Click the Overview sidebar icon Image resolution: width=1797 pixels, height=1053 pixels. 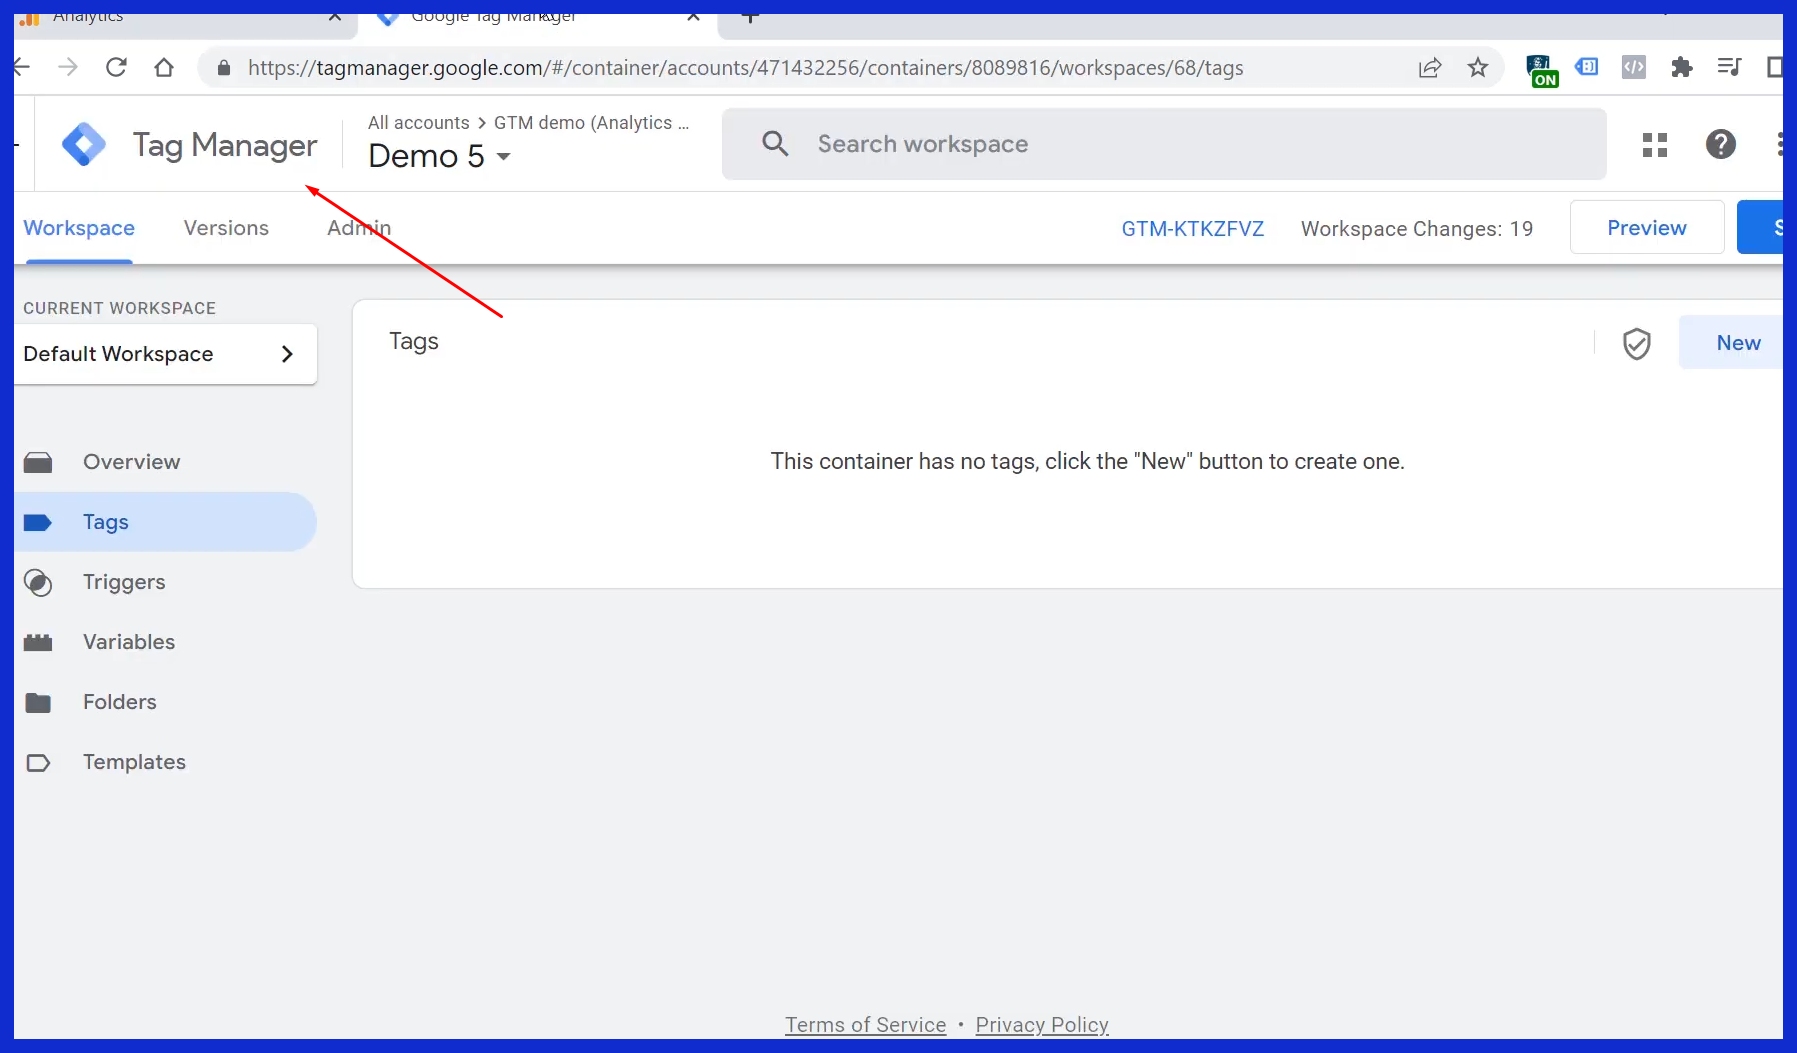pos(38,462)
